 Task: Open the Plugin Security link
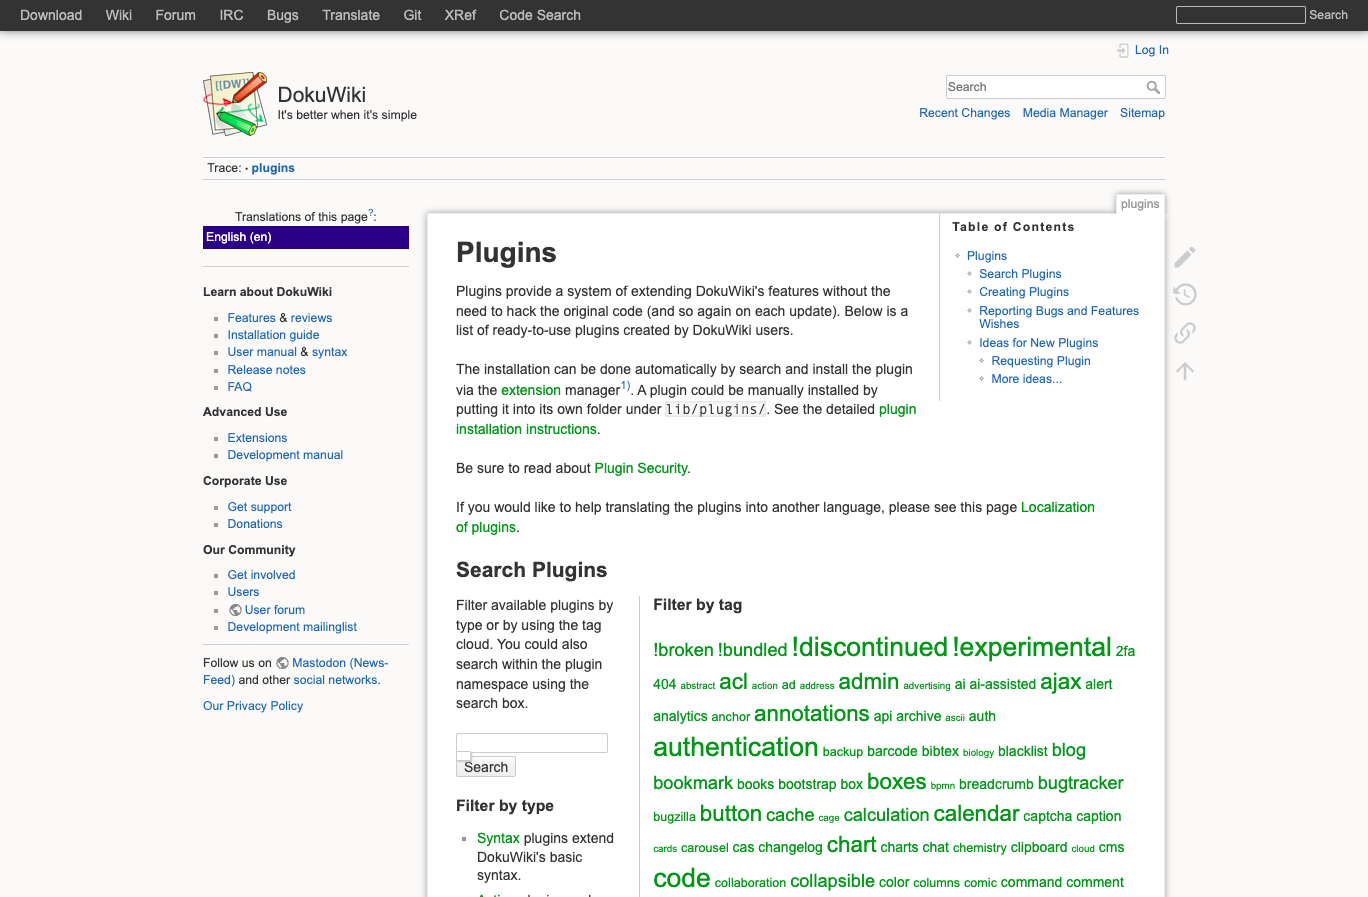pos(641,468)
